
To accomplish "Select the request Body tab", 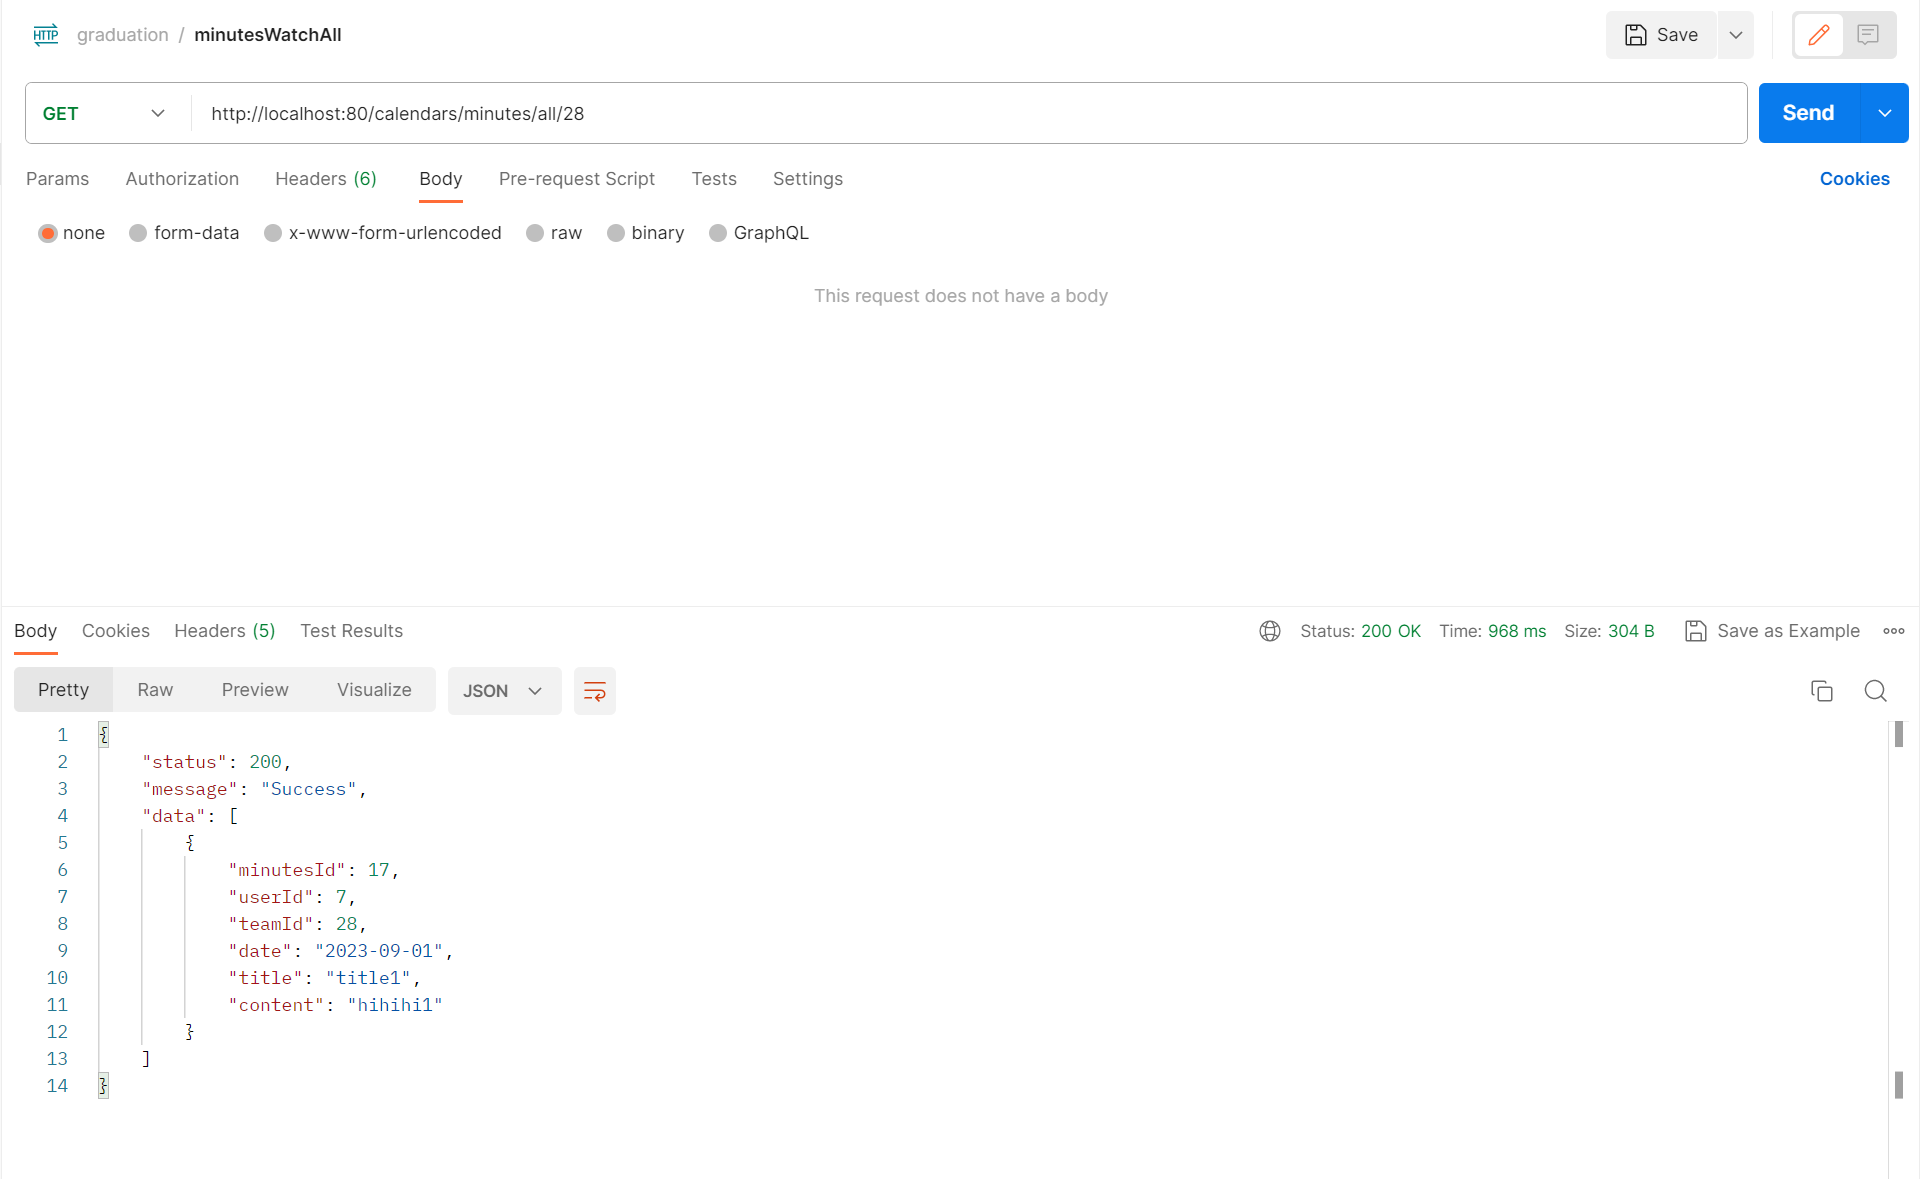I will click(441, 179).
